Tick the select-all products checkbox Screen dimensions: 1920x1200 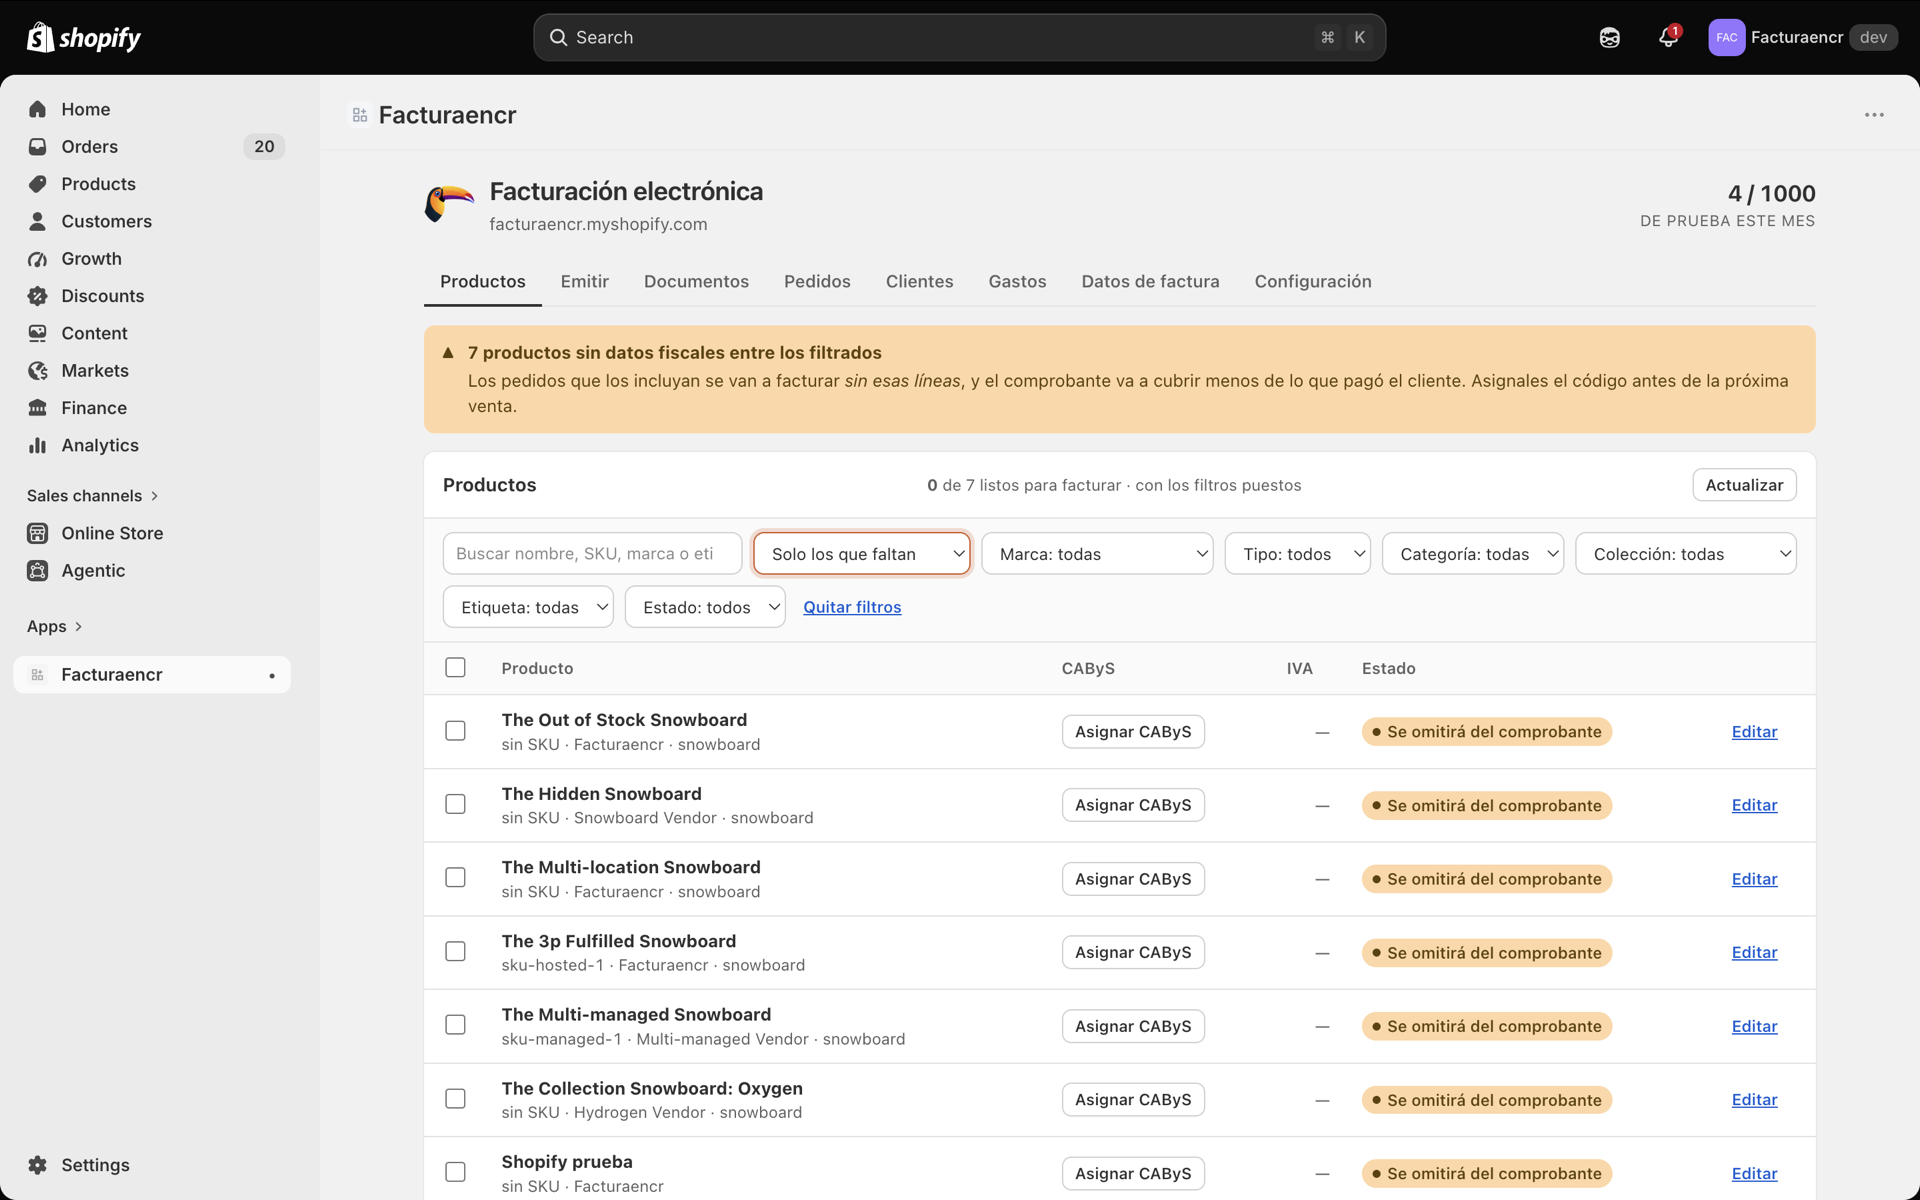tap(455, 667)
